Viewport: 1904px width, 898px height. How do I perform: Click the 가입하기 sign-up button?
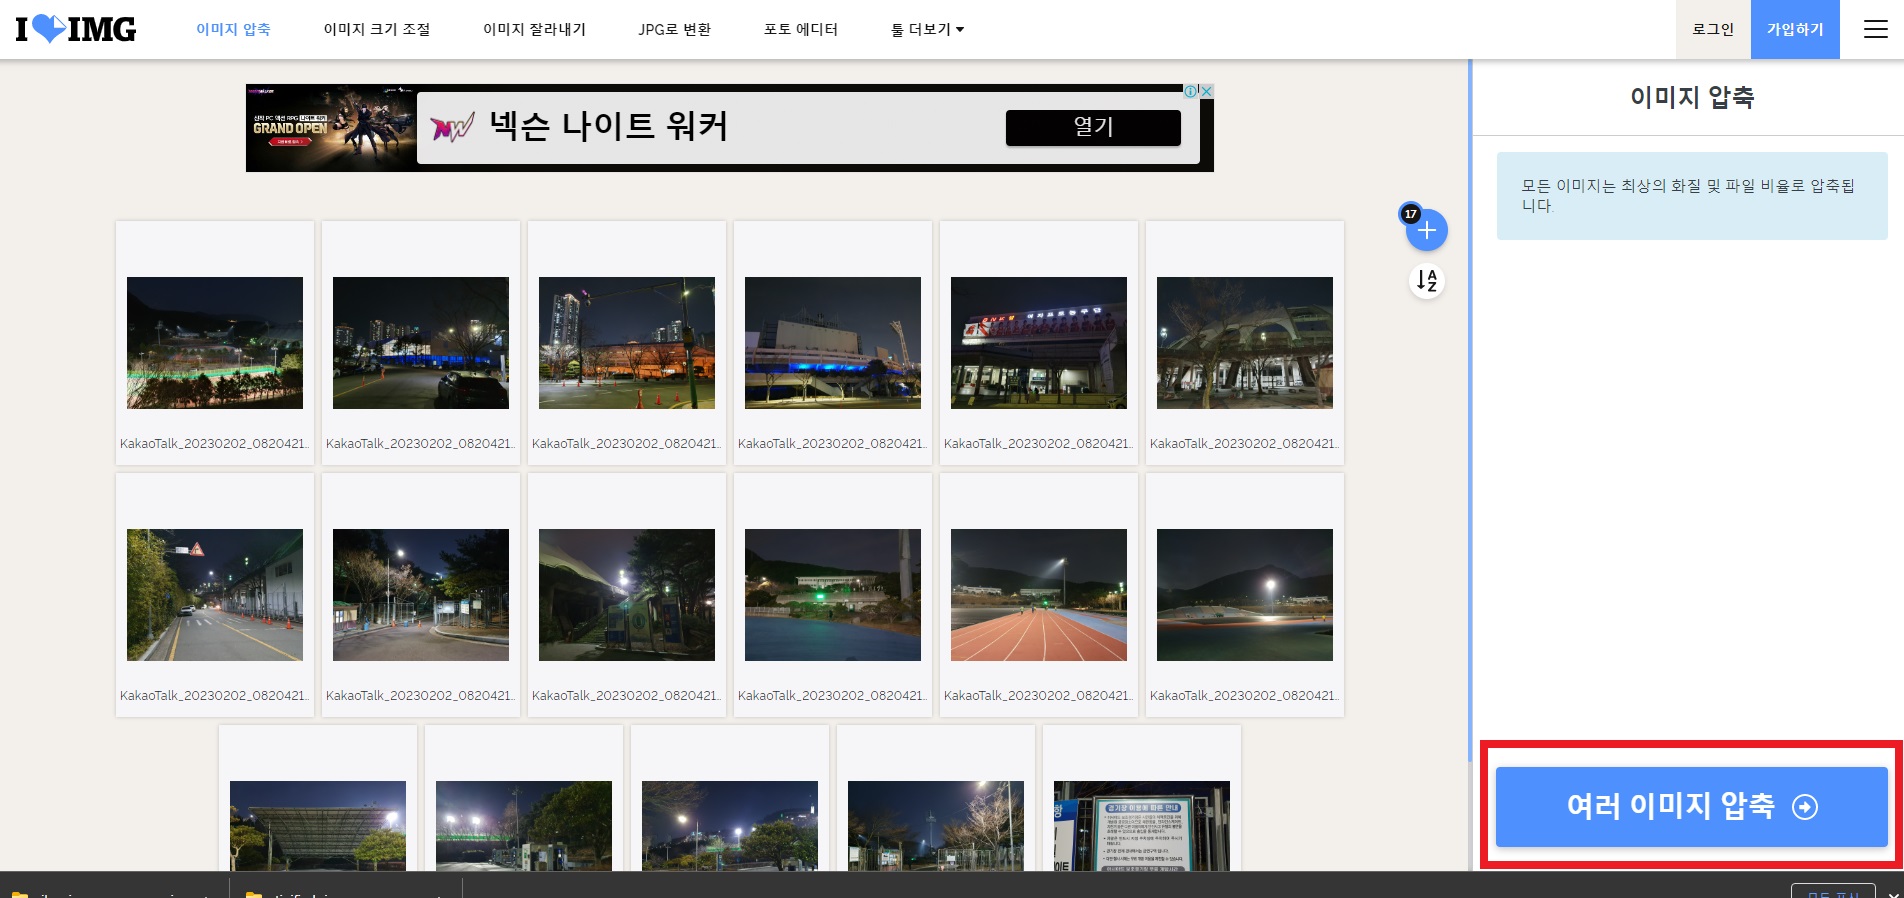coord(1795,29)
